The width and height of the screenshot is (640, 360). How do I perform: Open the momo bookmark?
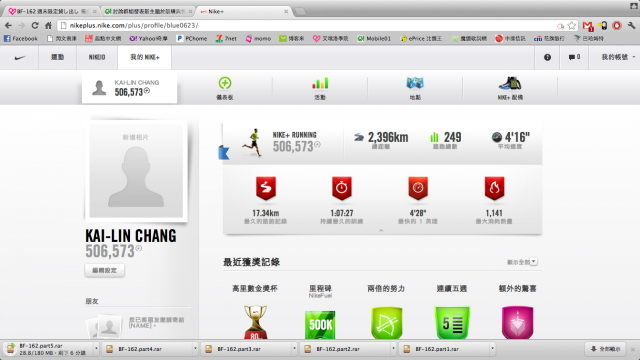point(258,38)
